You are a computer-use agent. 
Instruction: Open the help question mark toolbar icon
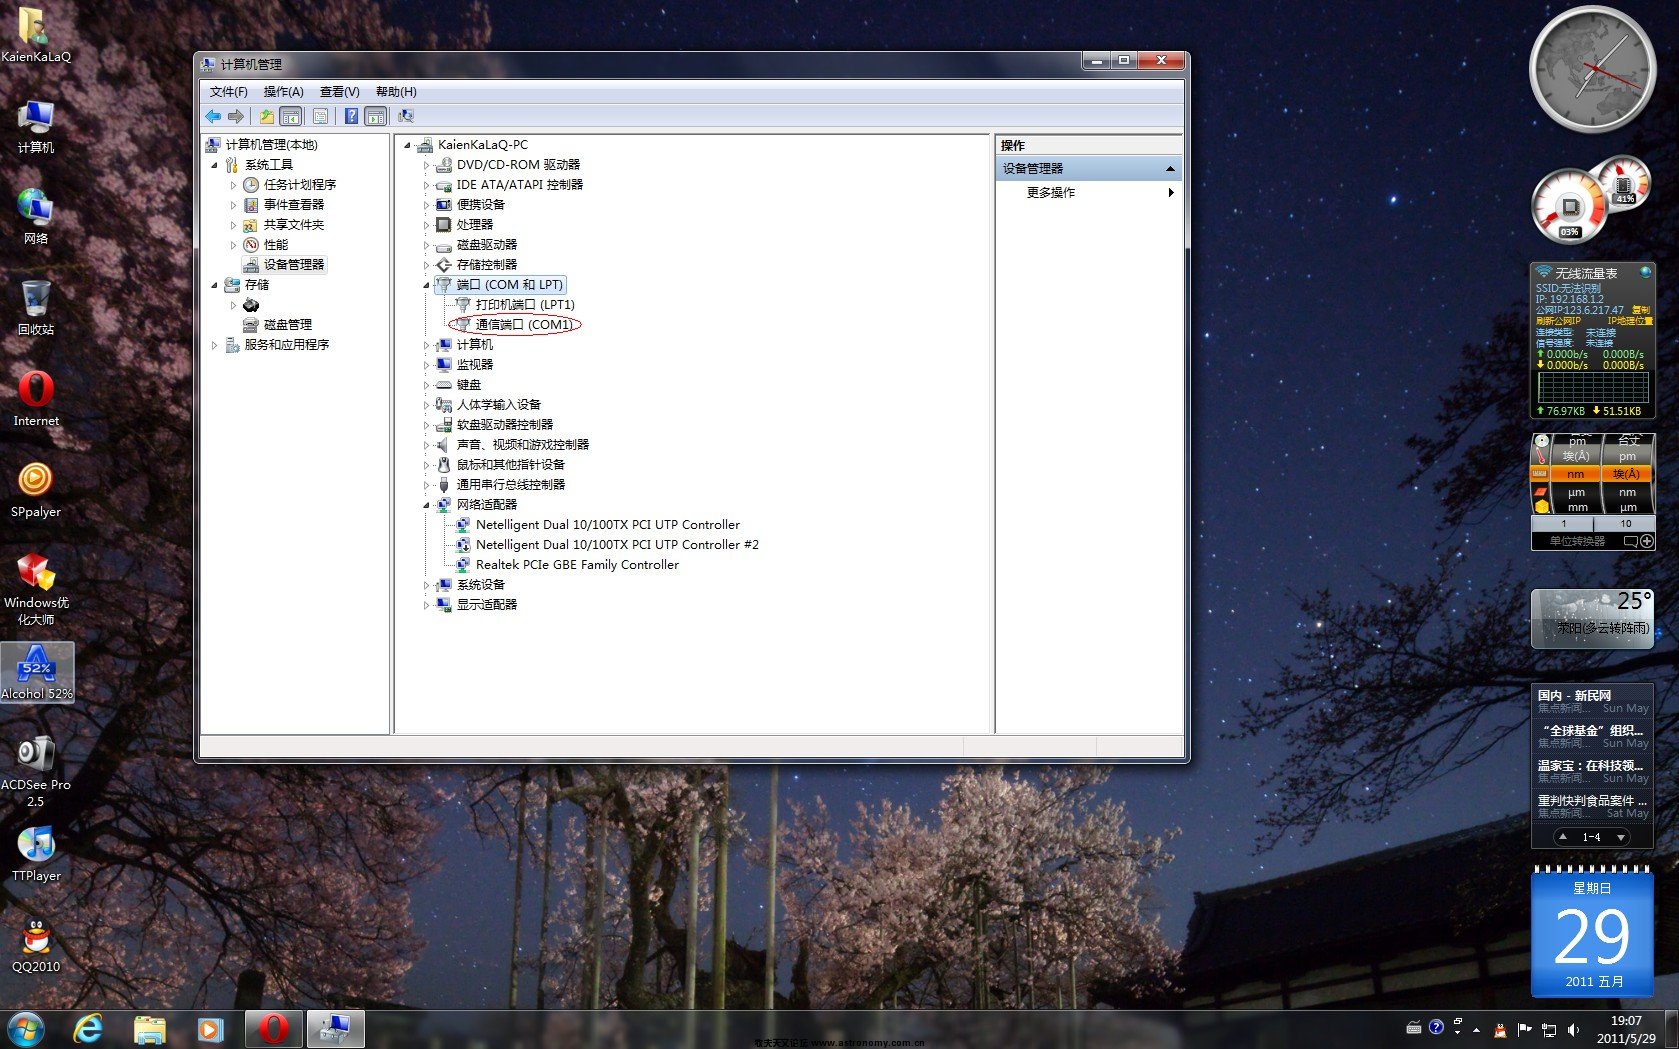pos(351,116)
